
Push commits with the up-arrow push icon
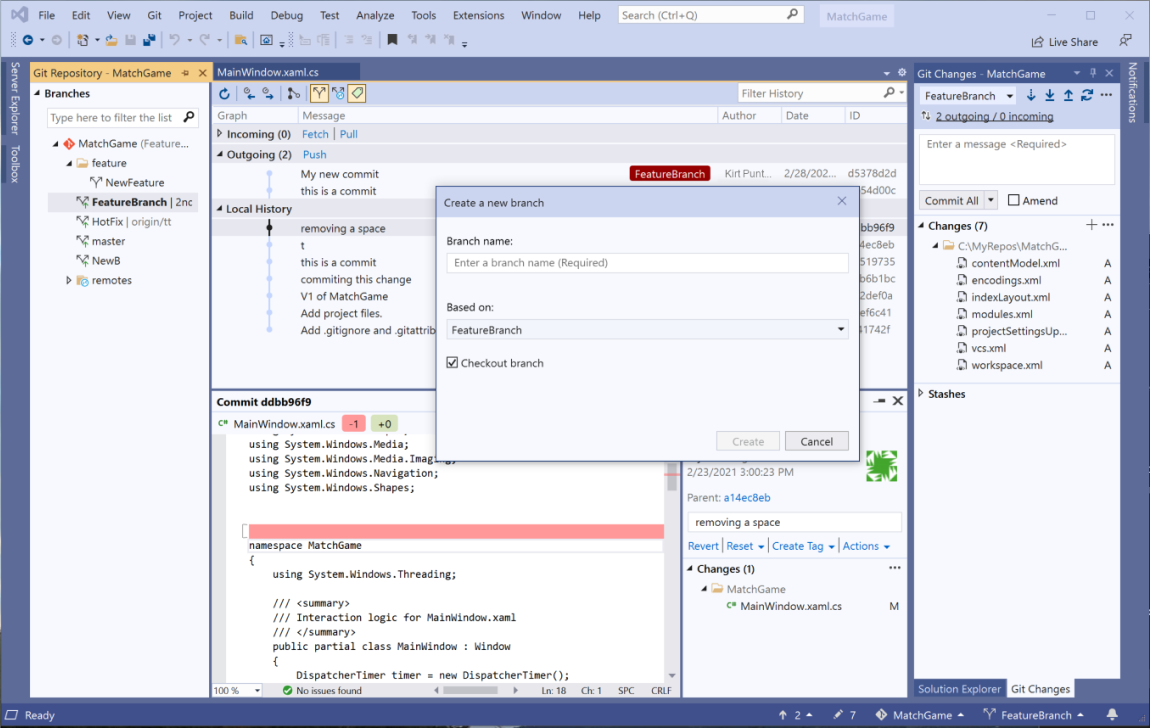point(1069,94)
